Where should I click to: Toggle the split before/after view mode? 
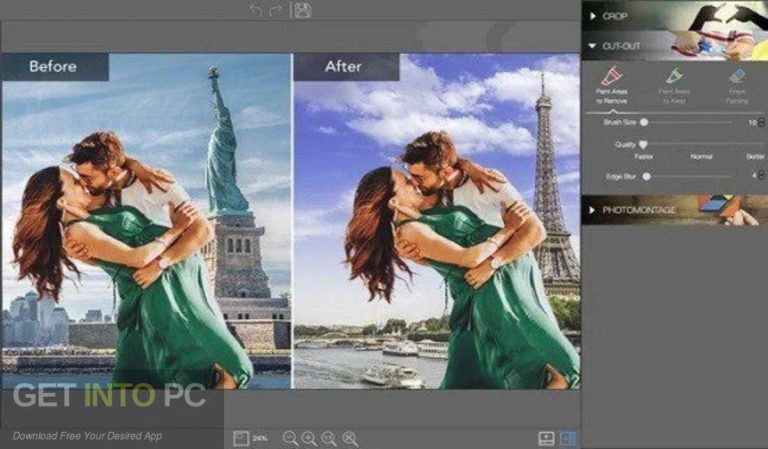[568, 438]
